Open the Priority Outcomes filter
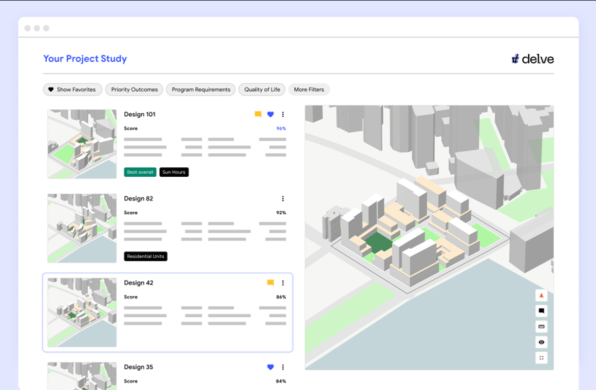This screenshot has height=390, width=596. pyautogui.click(x=134, y=89)
